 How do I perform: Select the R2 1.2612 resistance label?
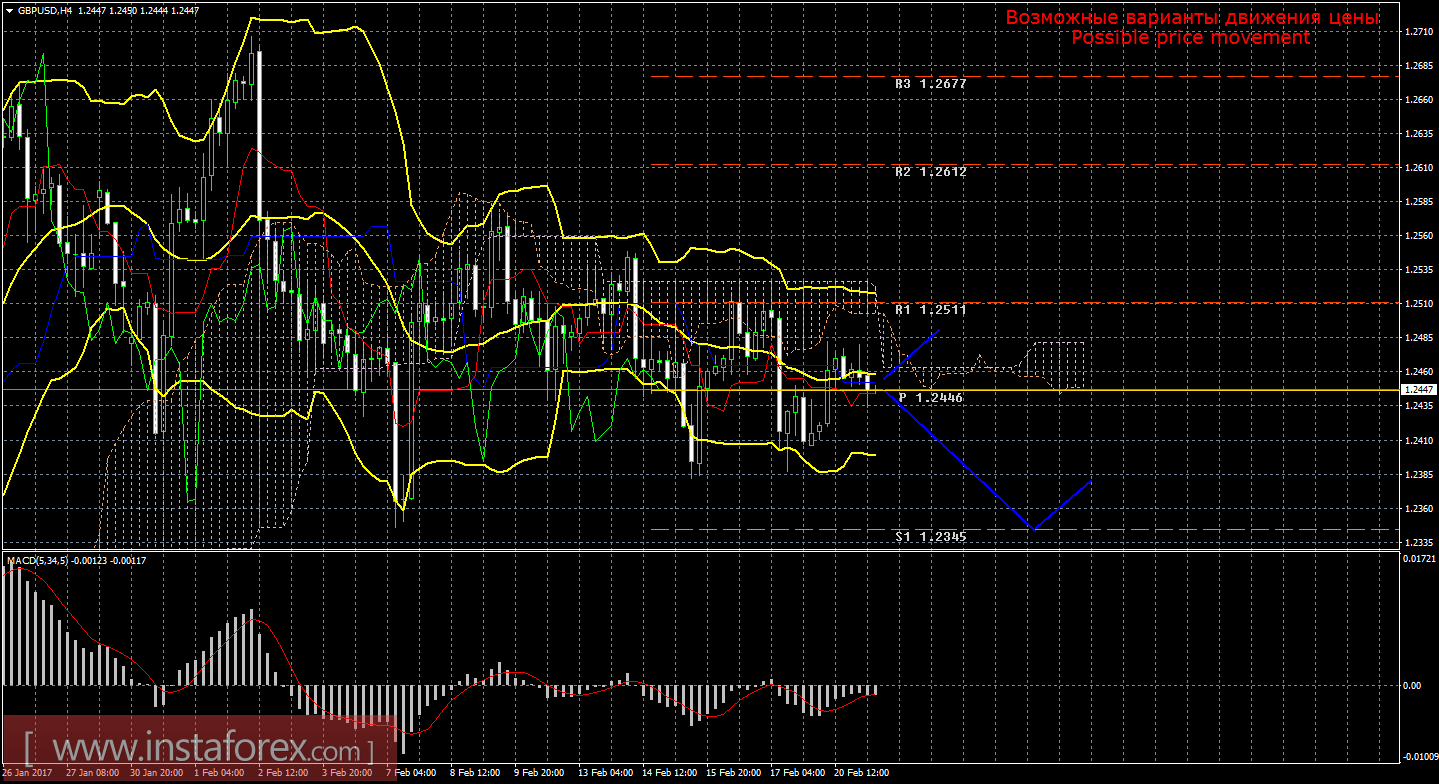coord(930,172)
